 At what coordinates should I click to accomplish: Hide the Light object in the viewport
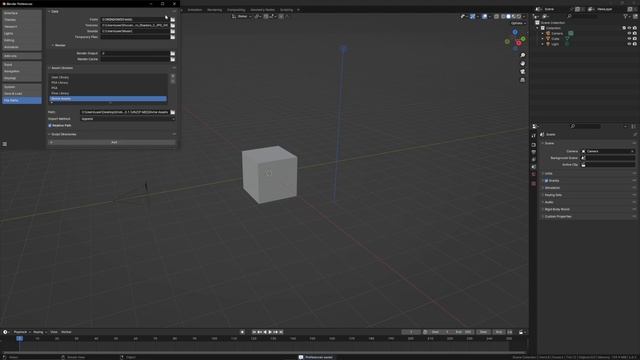629,44
